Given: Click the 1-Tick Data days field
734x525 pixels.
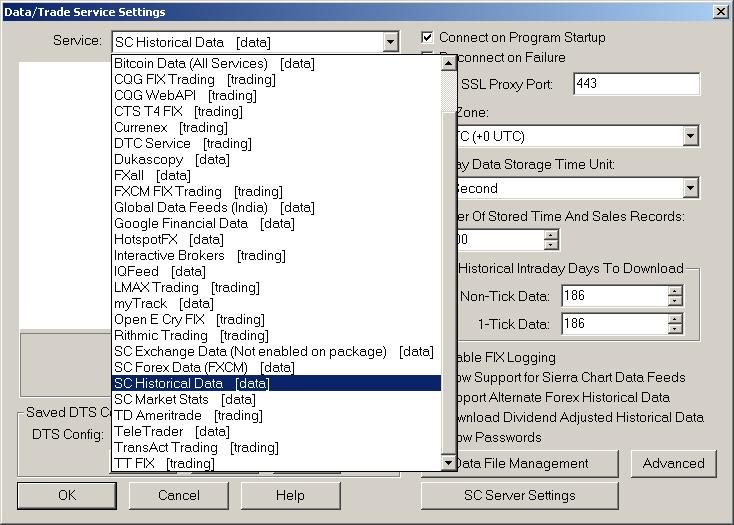Looking at the screenshot, I should [x=614, y=324].
